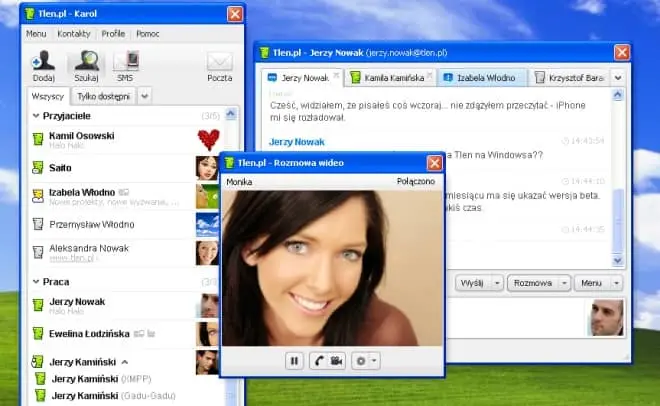Click the phone and camera call button

(331, 360)
